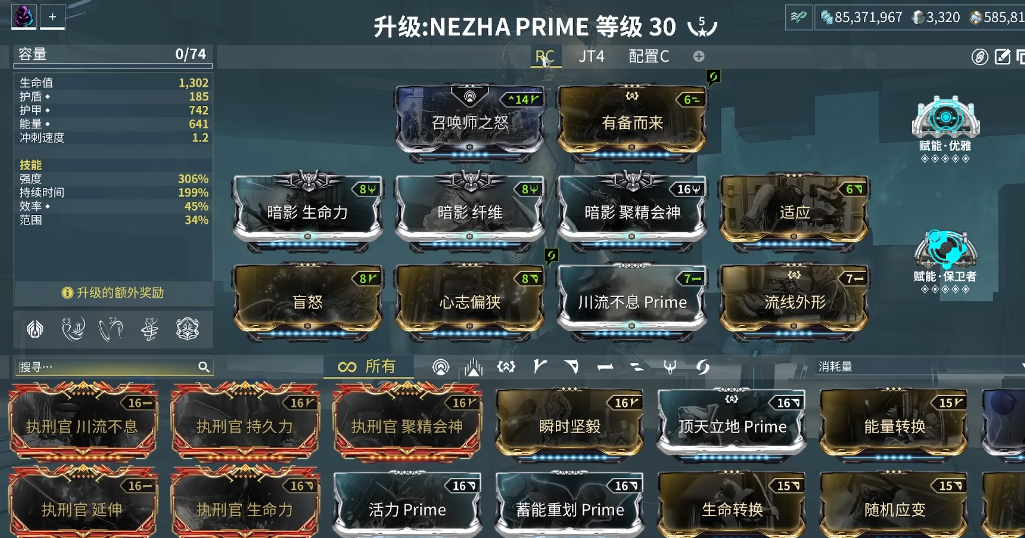This screenshot has height=538, width=1025.
Task: Click 升级的额外奖励 info link
Action: coord(112,293)
